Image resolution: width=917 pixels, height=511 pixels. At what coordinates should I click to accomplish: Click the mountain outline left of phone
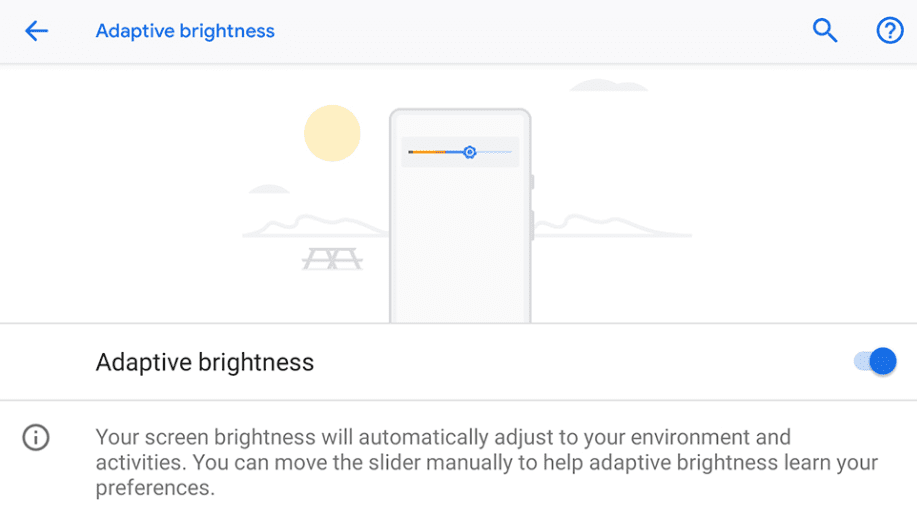316,226
